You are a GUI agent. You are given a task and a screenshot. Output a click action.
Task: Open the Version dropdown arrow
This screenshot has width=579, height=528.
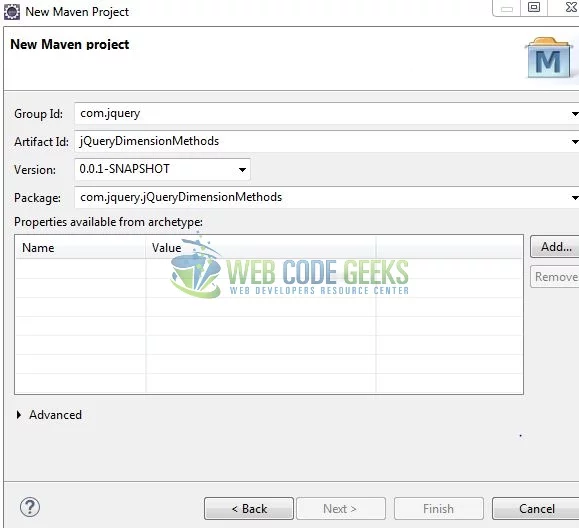click(242, 170)
